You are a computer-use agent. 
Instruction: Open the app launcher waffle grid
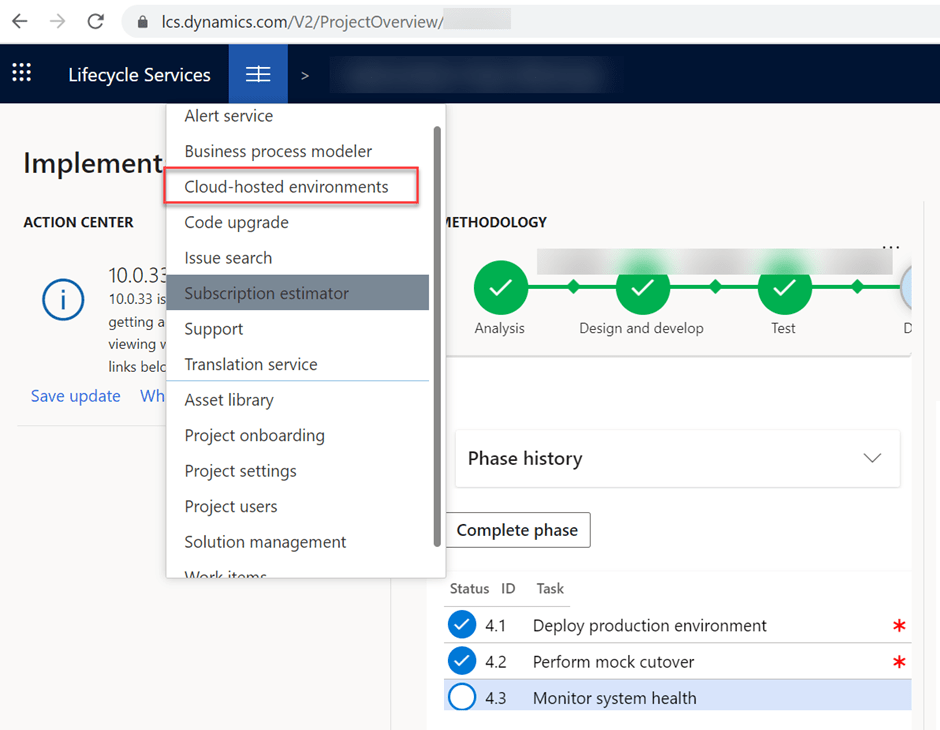pos(22,74)
